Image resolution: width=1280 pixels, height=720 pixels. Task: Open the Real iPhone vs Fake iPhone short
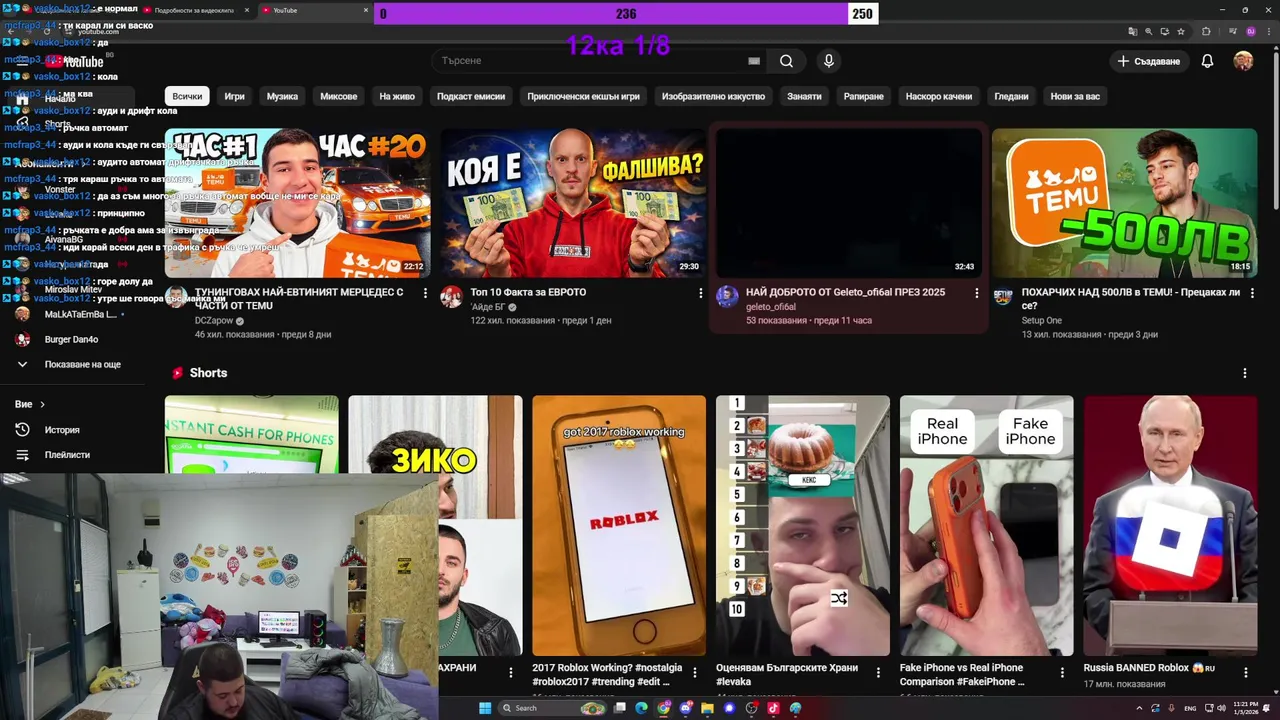(986, 525)
